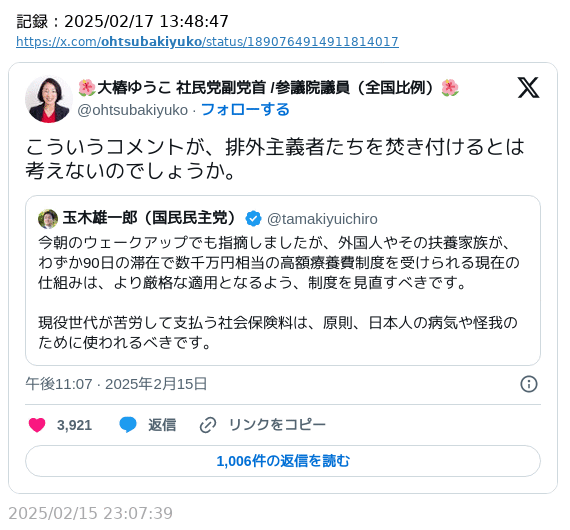
Task: Open the quoted tweet body text
Action: [278, 293]
